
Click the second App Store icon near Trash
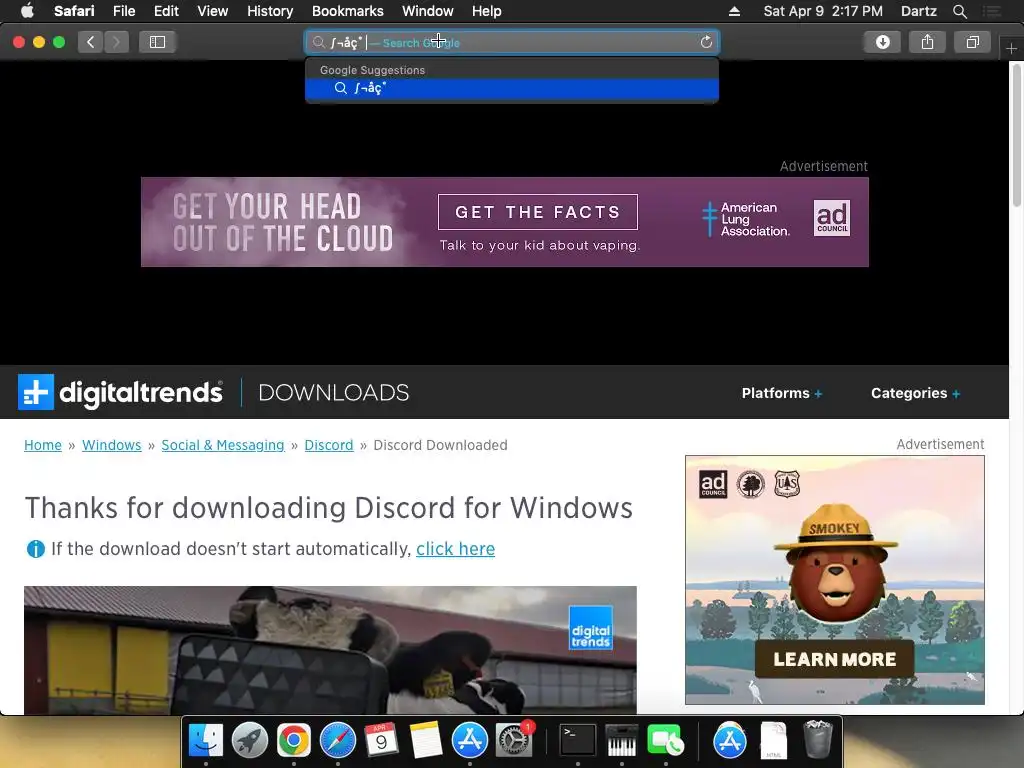point(730,741)
